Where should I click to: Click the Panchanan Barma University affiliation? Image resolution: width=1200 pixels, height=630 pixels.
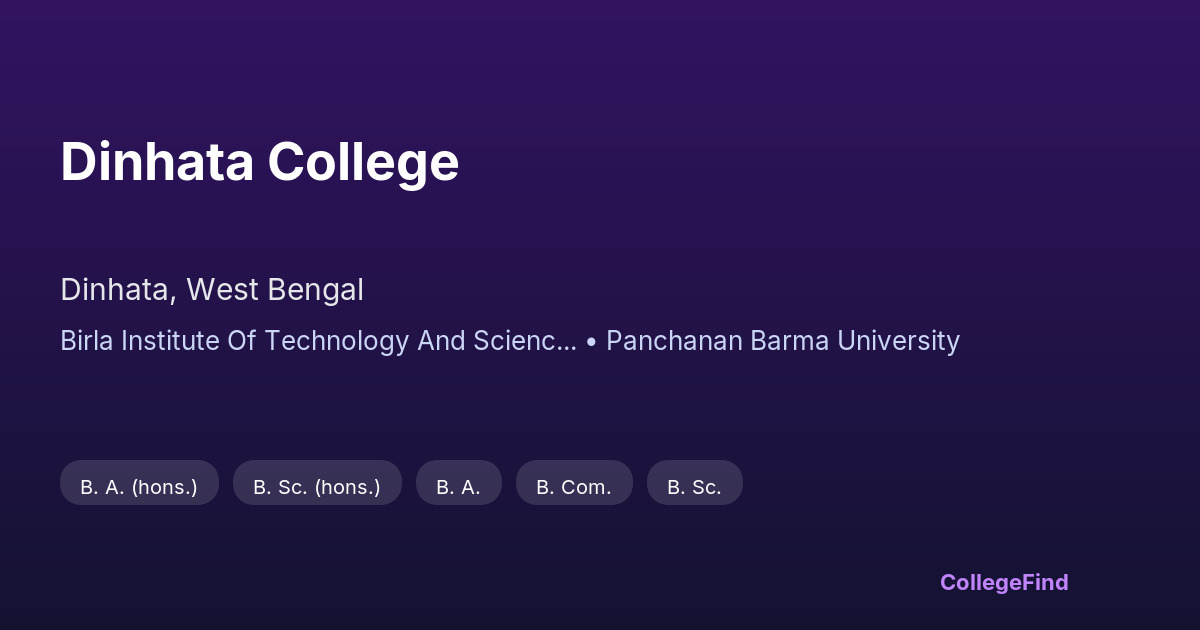783,341
